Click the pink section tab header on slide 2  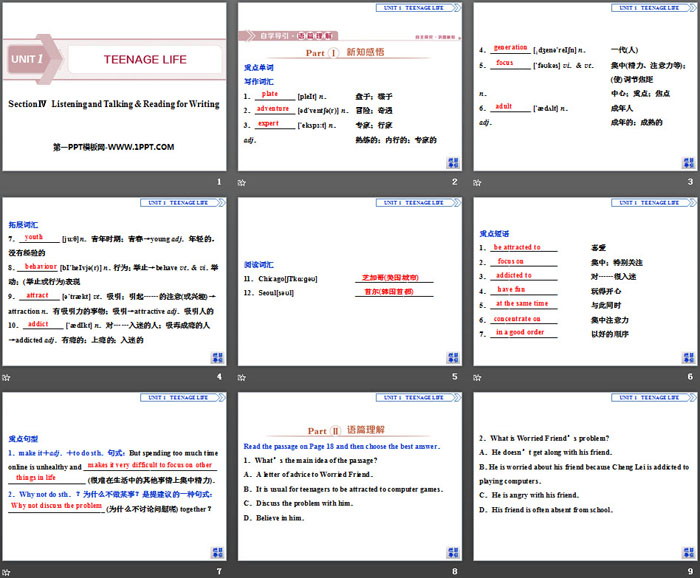pyautogui.click(x=288, y=36)
